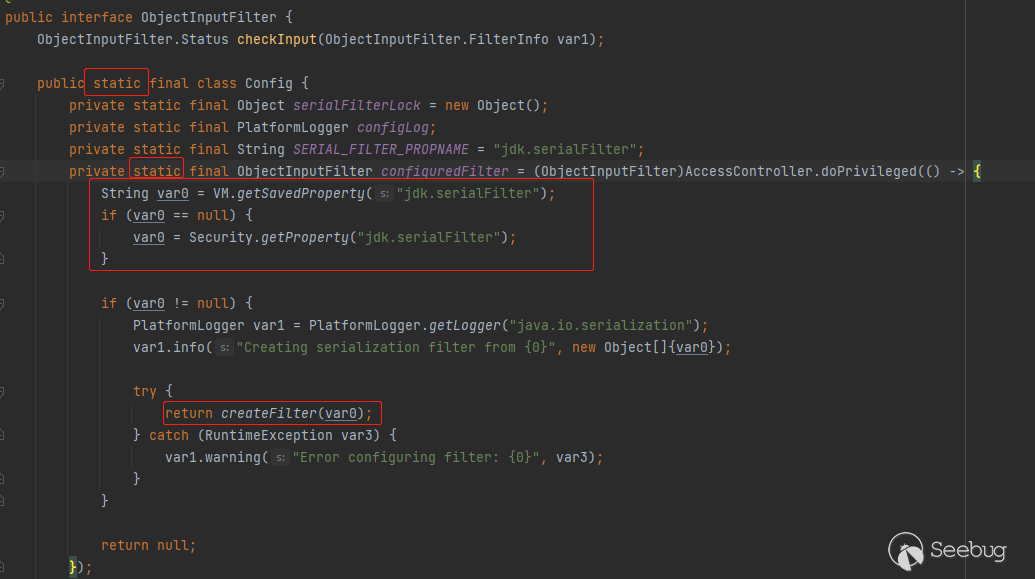Click the 'interface' keyword
The height and width of the screenshot is (579, 1035).
(x=97, y=17)
